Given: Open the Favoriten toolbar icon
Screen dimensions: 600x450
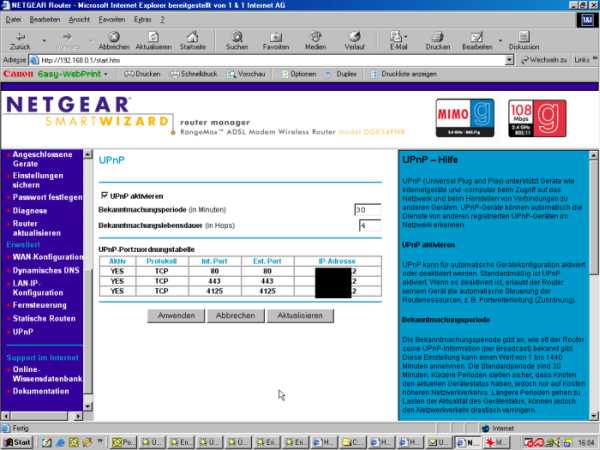Looking at the screenshot, I should coord(276,41).
